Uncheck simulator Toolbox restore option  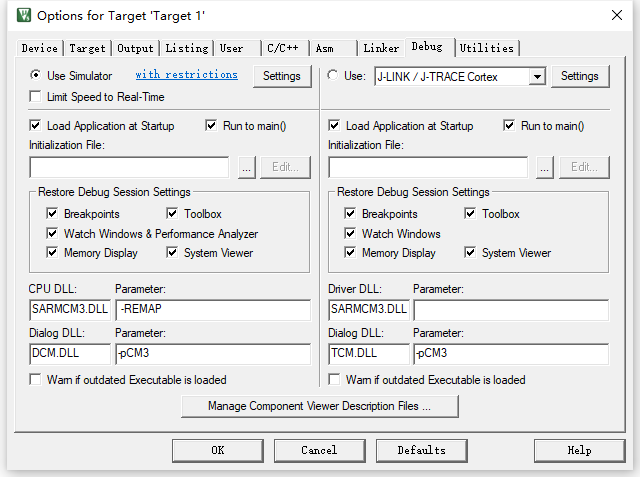pyautogui.click(x=172, y=213)
